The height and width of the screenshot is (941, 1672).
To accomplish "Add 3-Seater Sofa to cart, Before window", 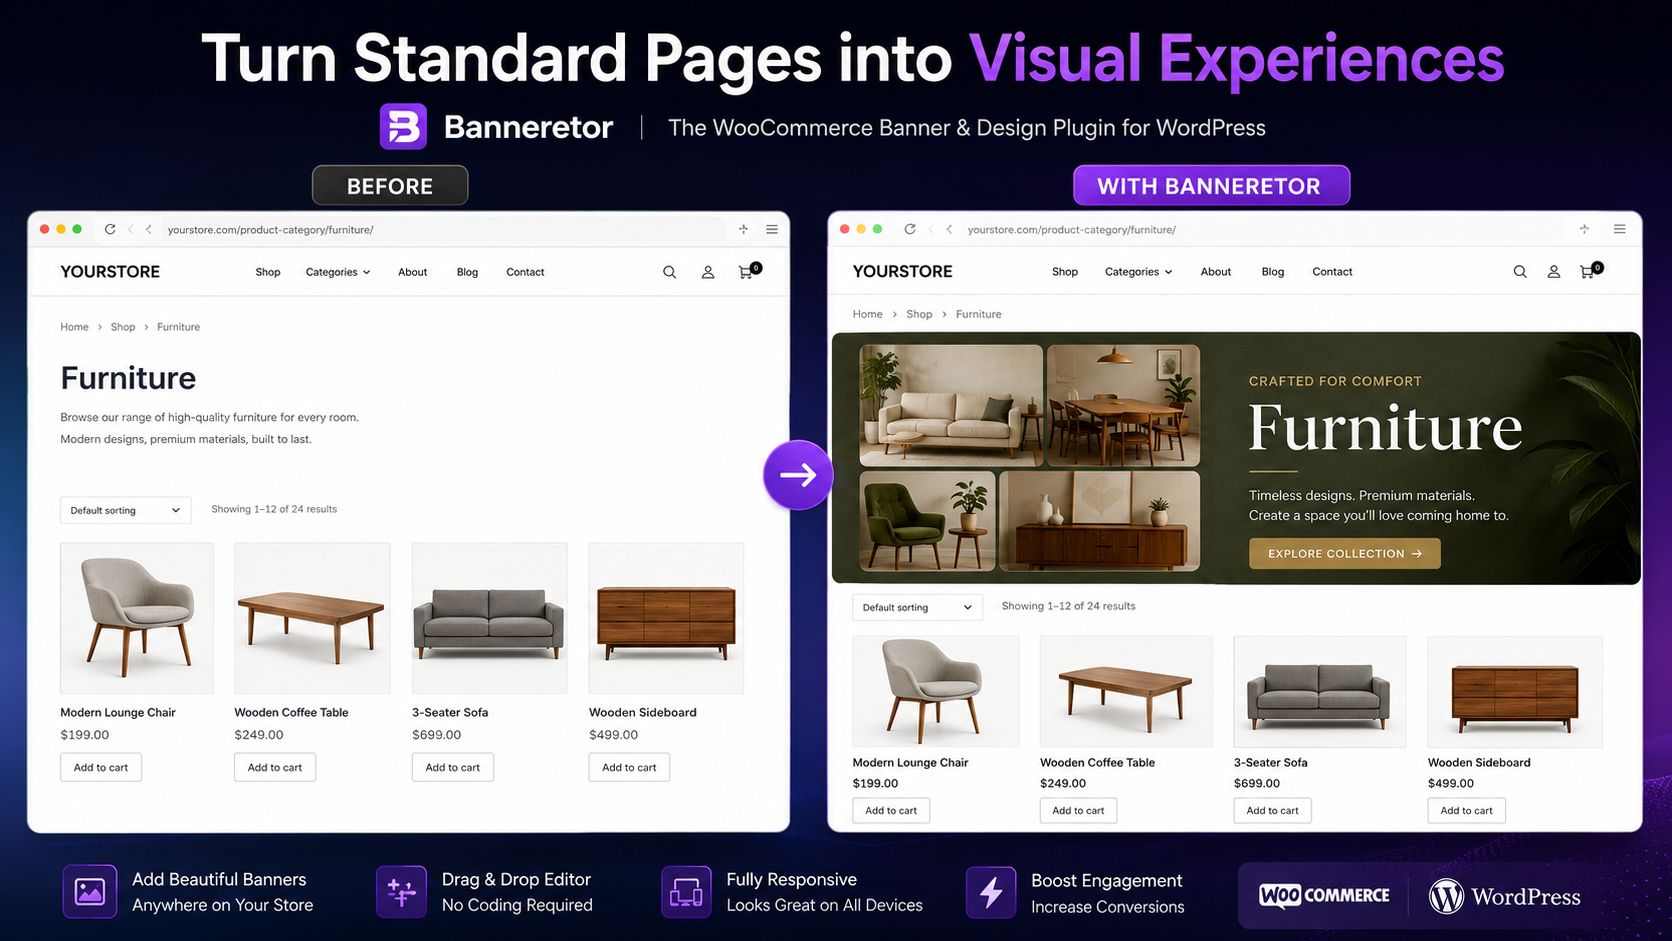I will point(453,767).
